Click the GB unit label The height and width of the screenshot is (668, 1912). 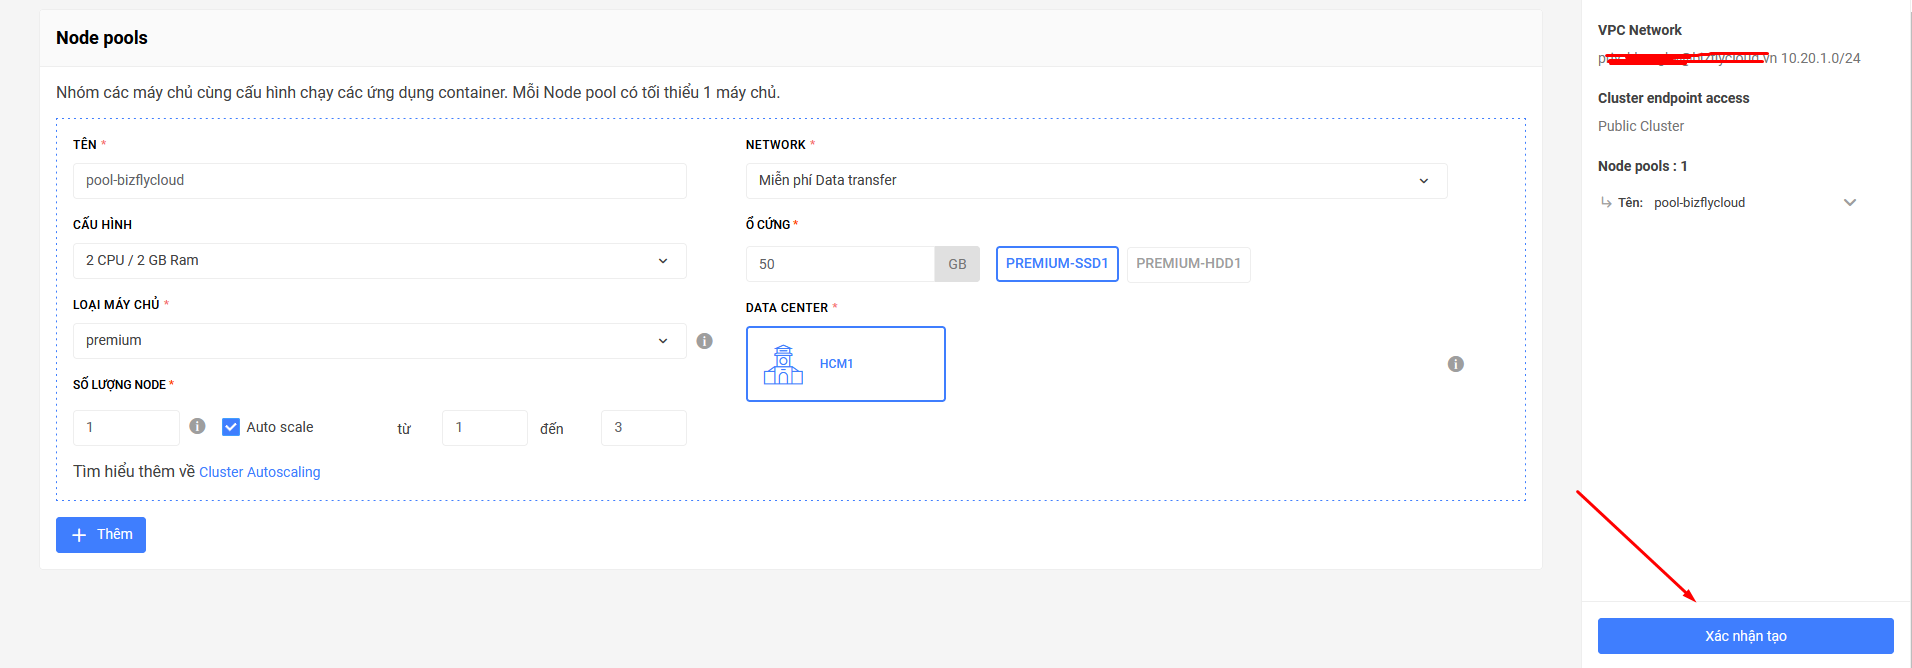[x=957, y=264]
